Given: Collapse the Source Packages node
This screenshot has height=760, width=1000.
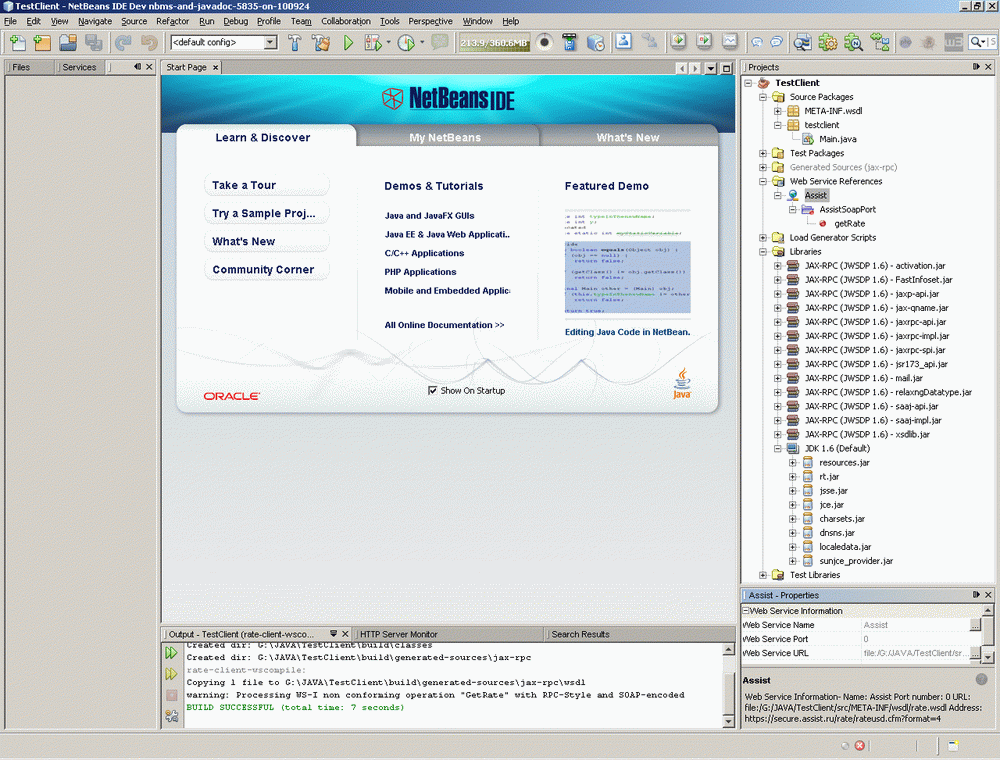Looking at the screenshot, I should pyautogui.click(x=763, y=97).
